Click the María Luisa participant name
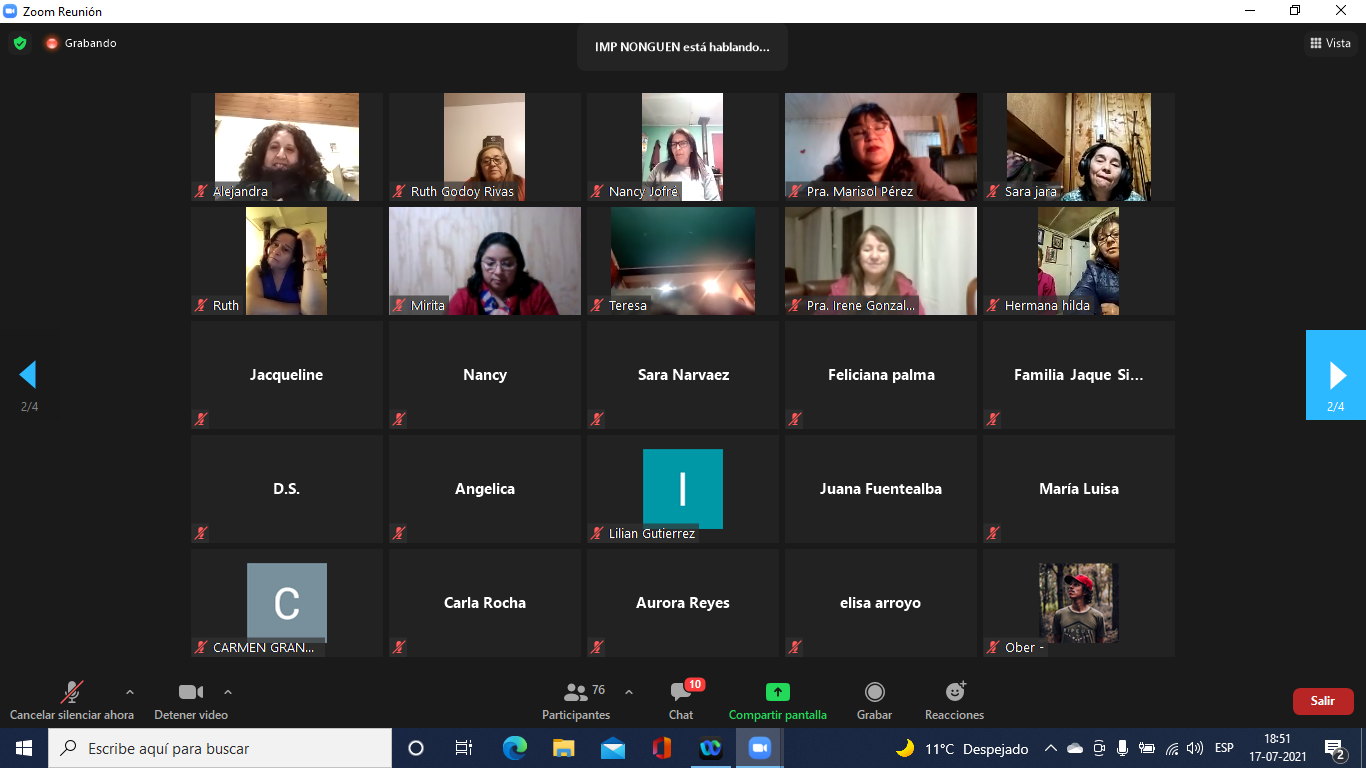The height and width of the screenshot is (768, 1366). tap(1079, 489)
